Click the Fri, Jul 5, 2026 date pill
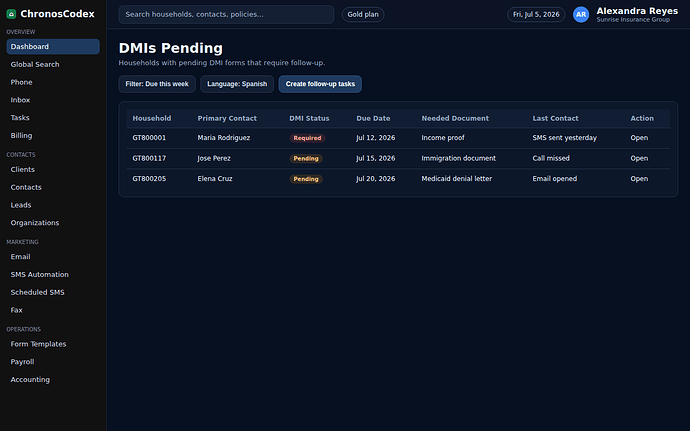This screenshot has width=690, height=431. [536, 15]
